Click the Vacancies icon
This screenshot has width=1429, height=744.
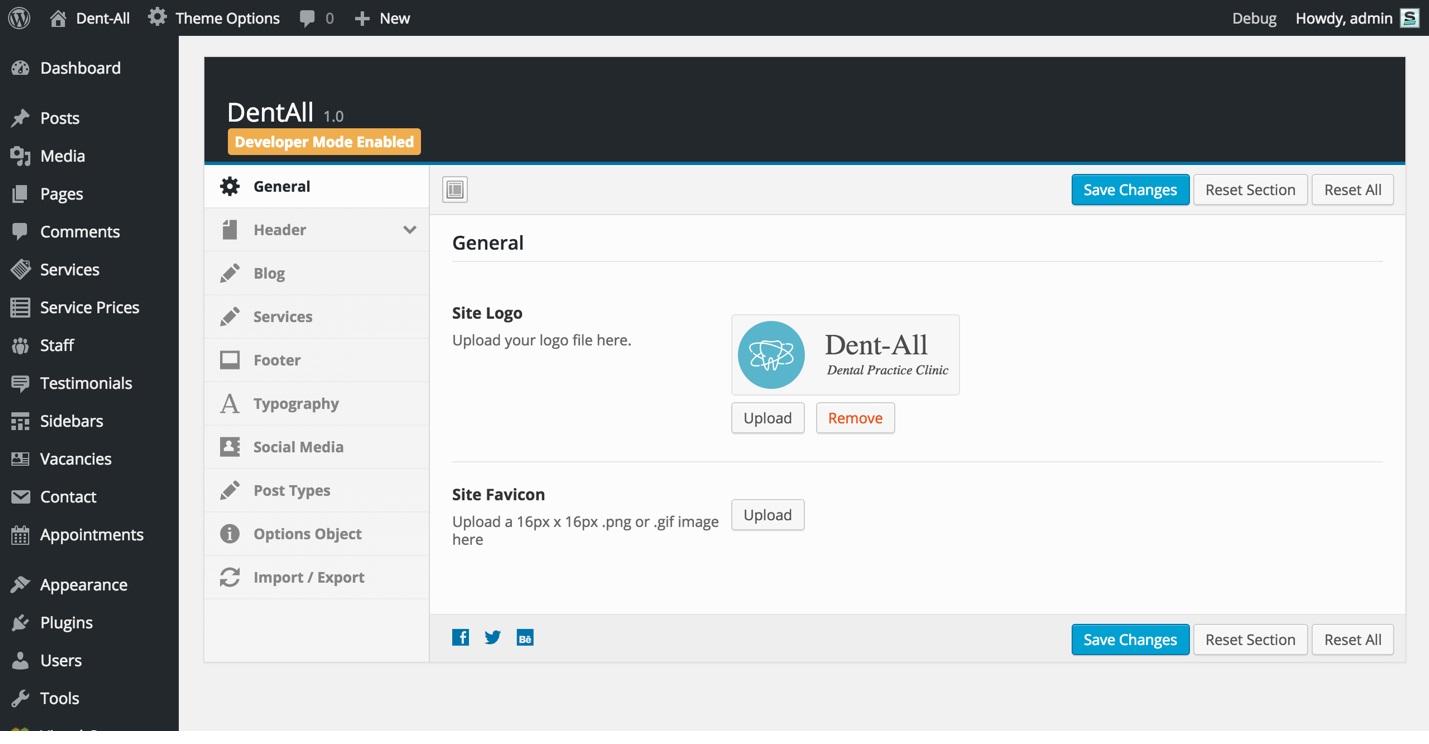pos(20,459)
